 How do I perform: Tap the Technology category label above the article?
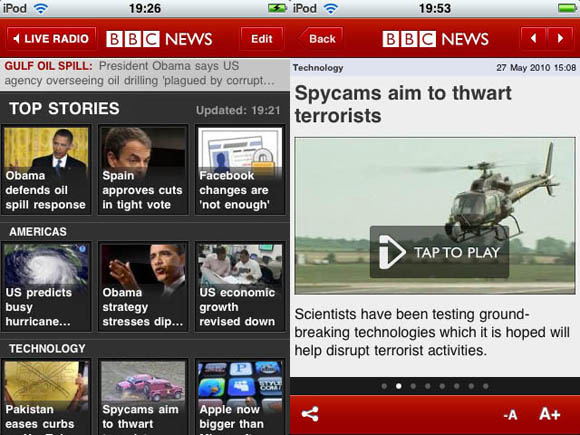pos(318,68)
